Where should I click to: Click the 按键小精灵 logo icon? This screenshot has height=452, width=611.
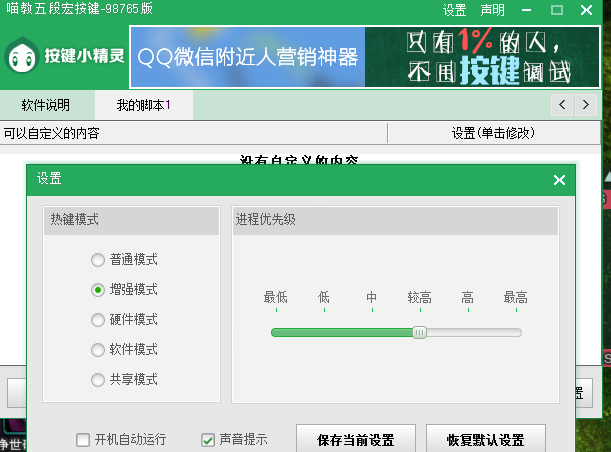click(22, 56)
